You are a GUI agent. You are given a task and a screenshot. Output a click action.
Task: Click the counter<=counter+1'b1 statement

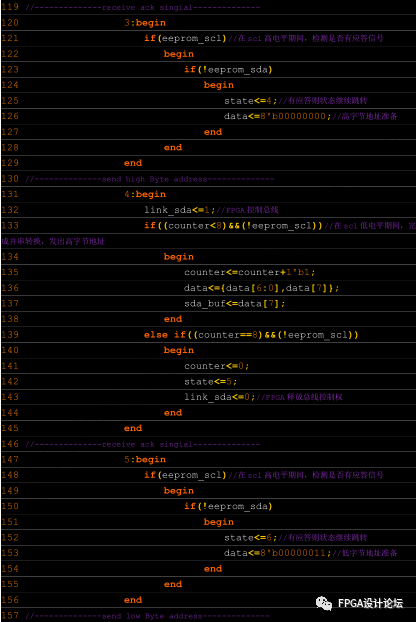pyautogui.click(x=249, y=272)
